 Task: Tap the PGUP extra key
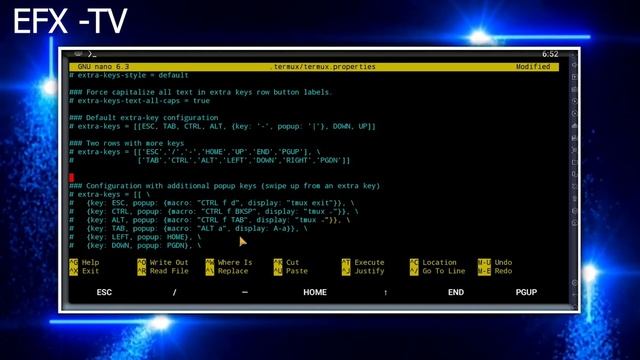tap(526, 292)
